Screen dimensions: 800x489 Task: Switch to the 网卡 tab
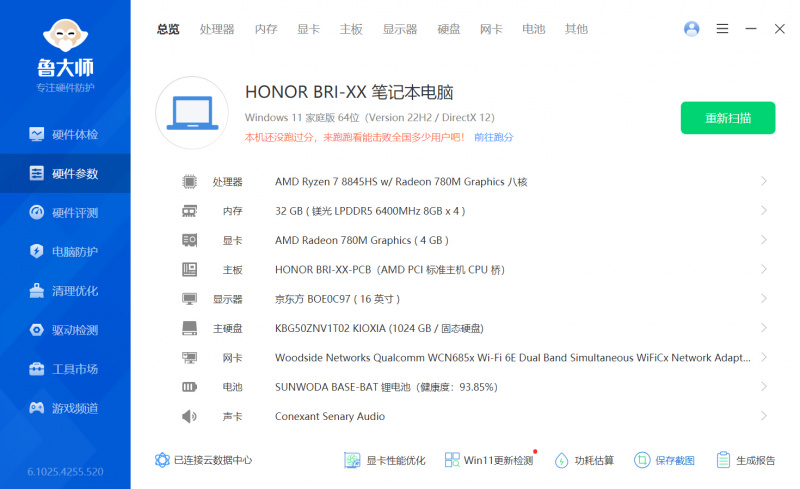pos(491,29)
